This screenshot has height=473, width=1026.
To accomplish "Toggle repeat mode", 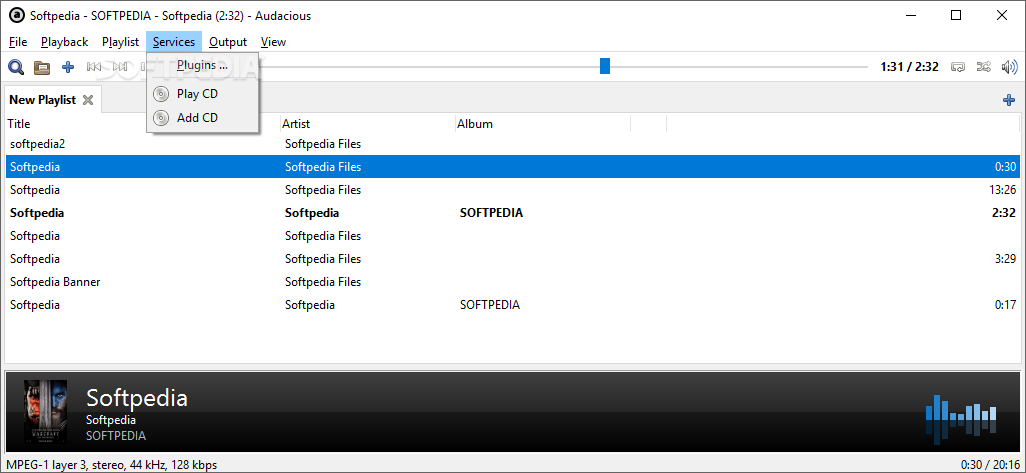I will pyautogui.click(x=957, y=67).
